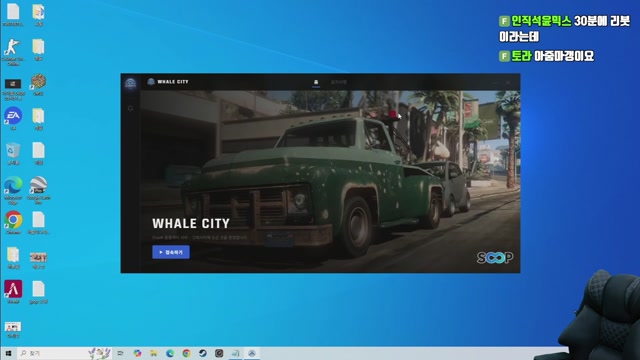Select the red A-logo desktop shortcut
Image resolution: width=640 pixels, height=360 pixels.
point(13,291)
